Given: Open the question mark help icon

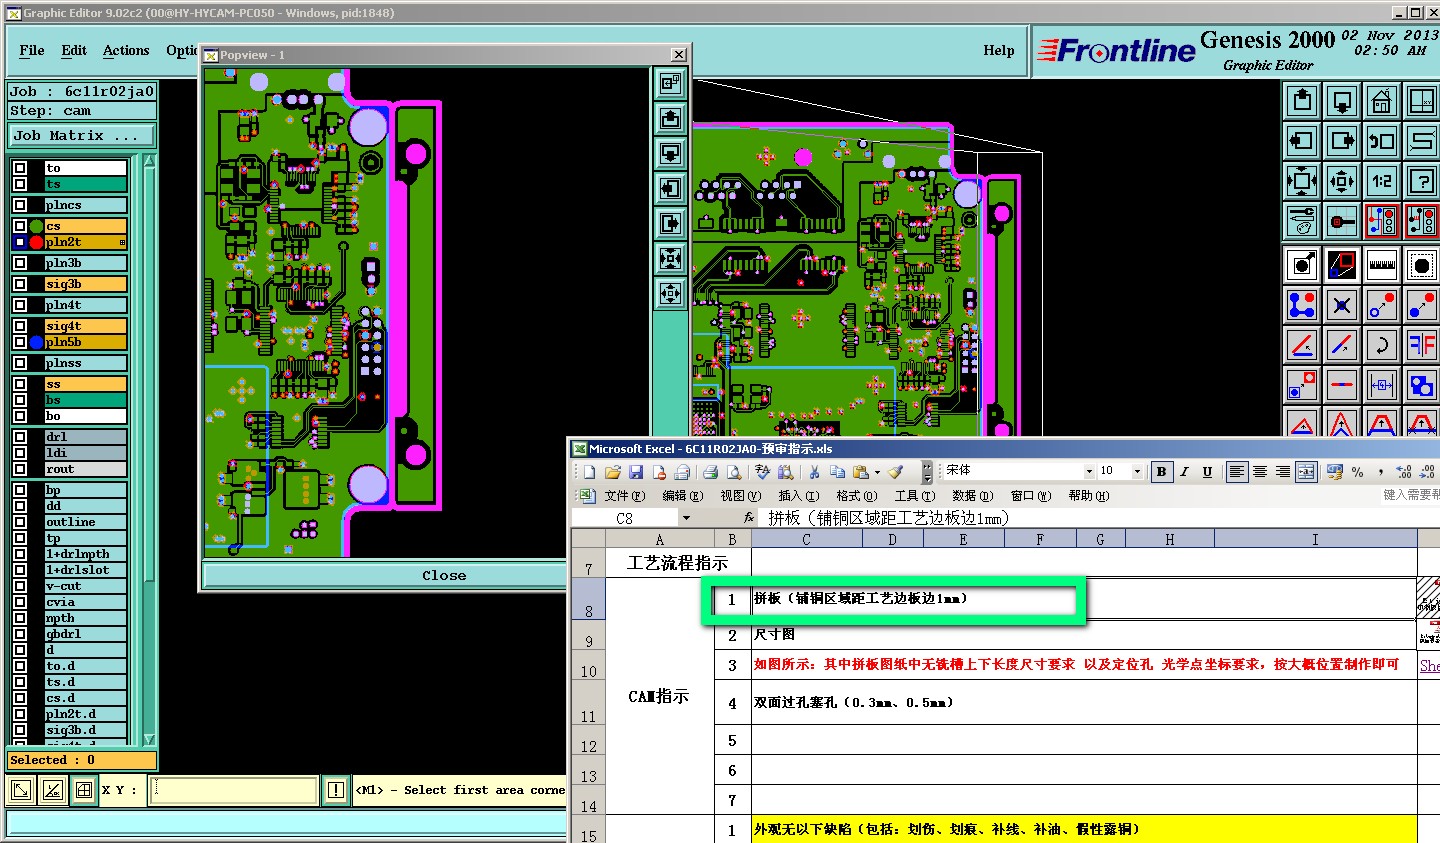Looking at the screenshot, I should [x=1421, y=181].
